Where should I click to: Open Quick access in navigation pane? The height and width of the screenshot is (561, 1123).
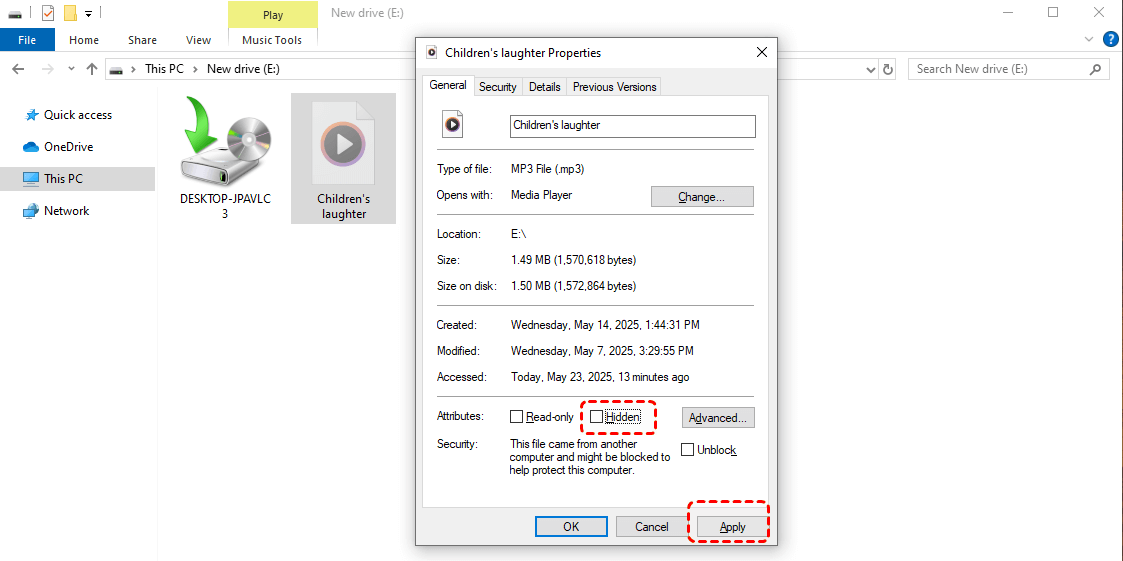(77, 115)
